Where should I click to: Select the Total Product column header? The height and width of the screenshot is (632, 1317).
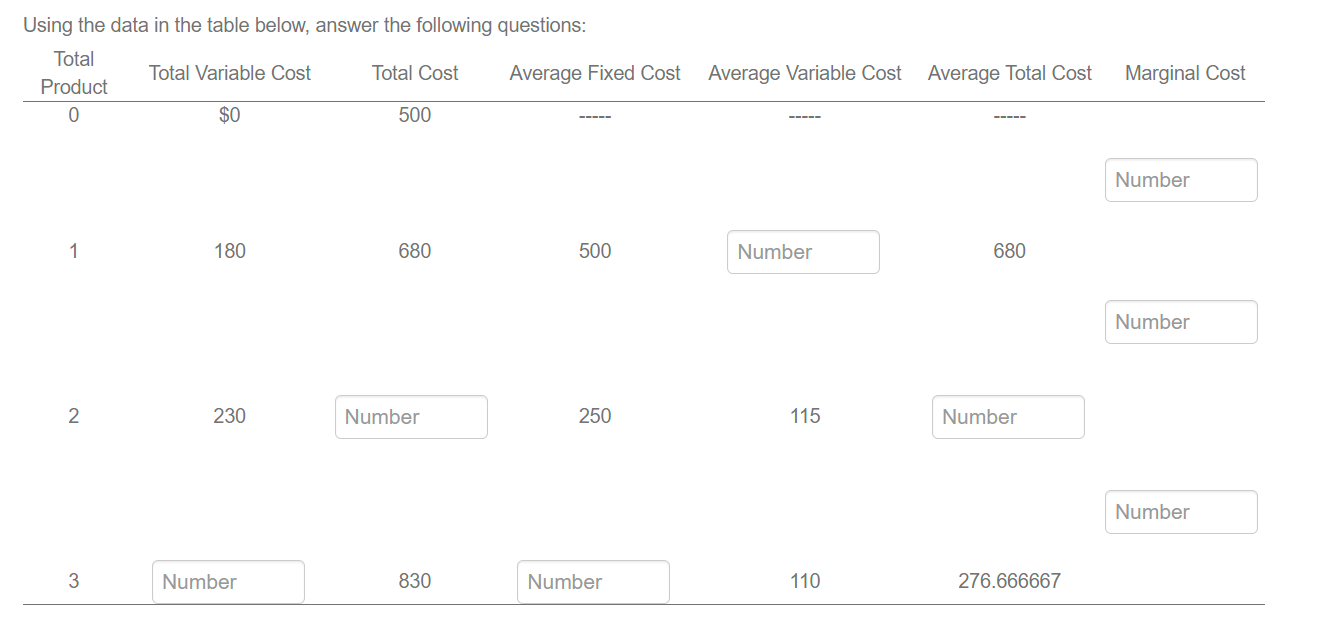73,72
